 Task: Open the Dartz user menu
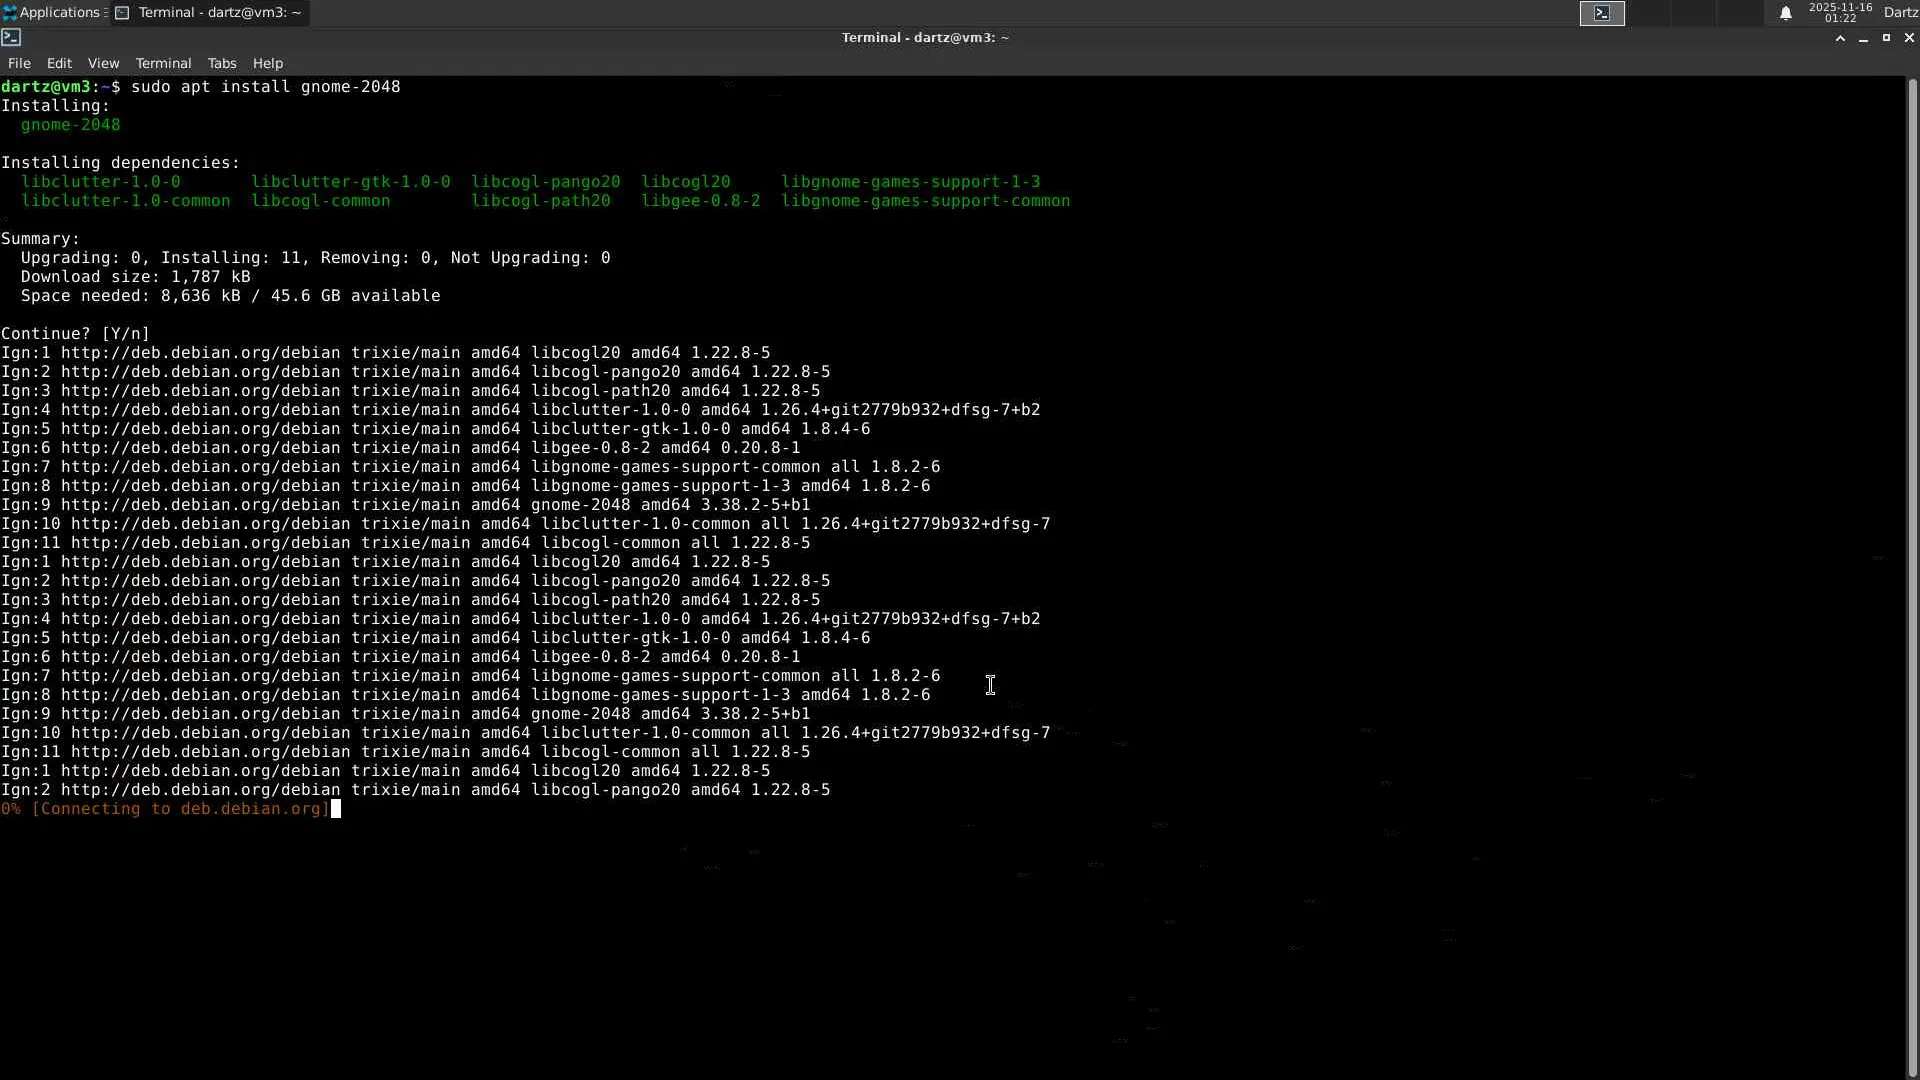coord(1900,13)
